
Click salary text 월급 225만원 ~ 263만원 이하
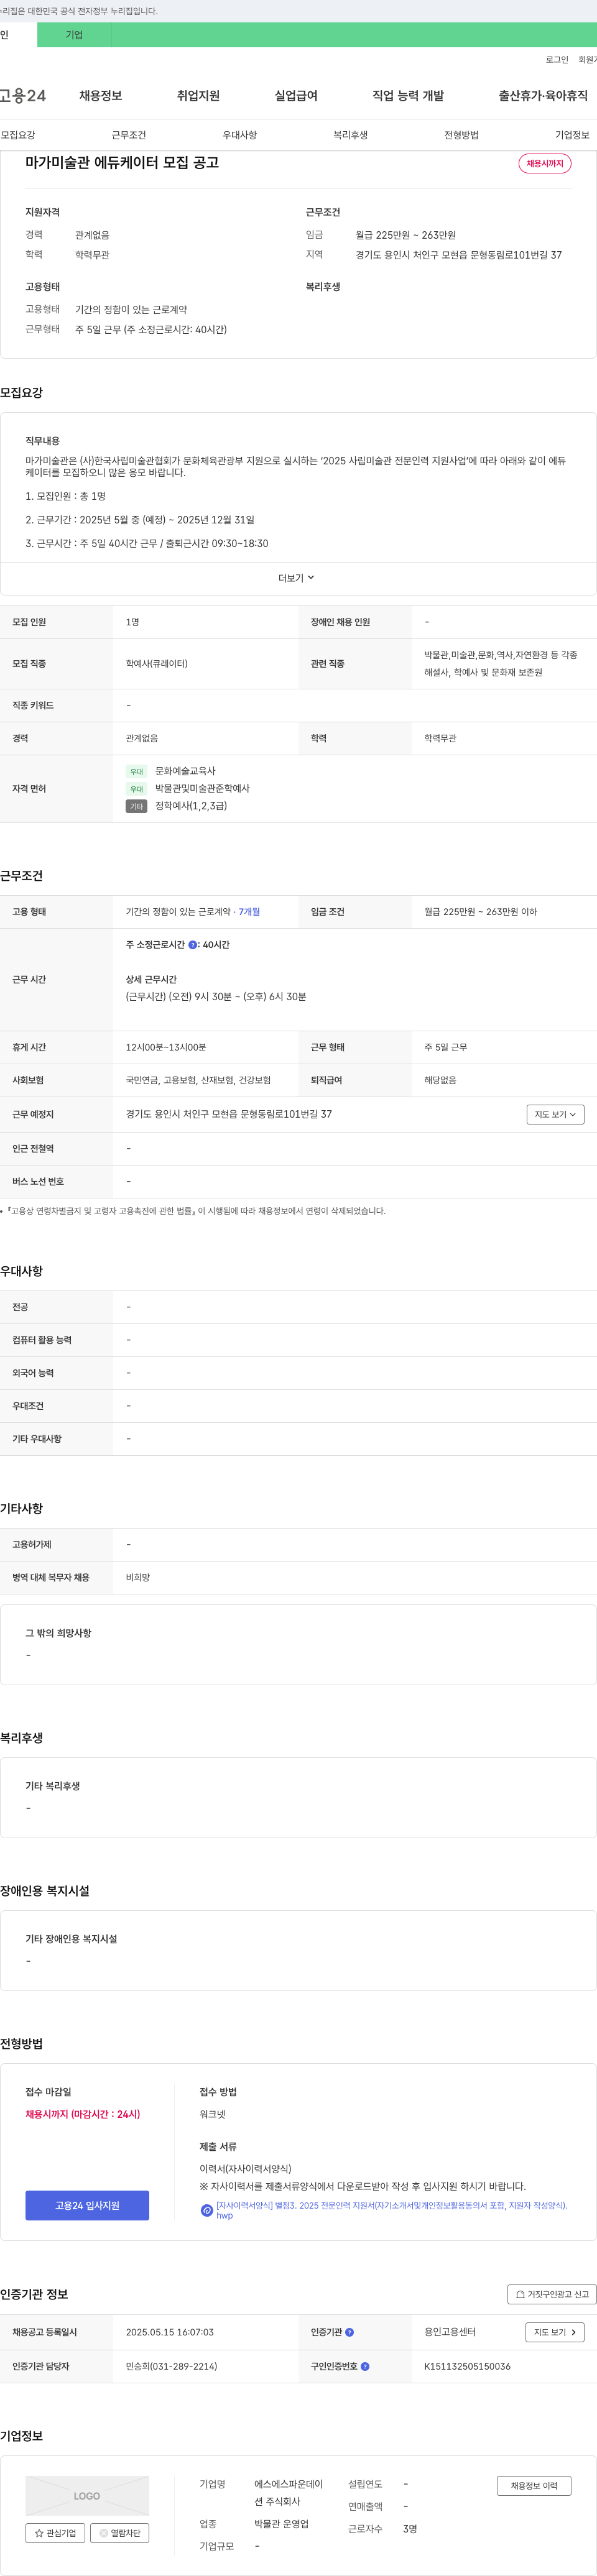click(x=480, y=912)
